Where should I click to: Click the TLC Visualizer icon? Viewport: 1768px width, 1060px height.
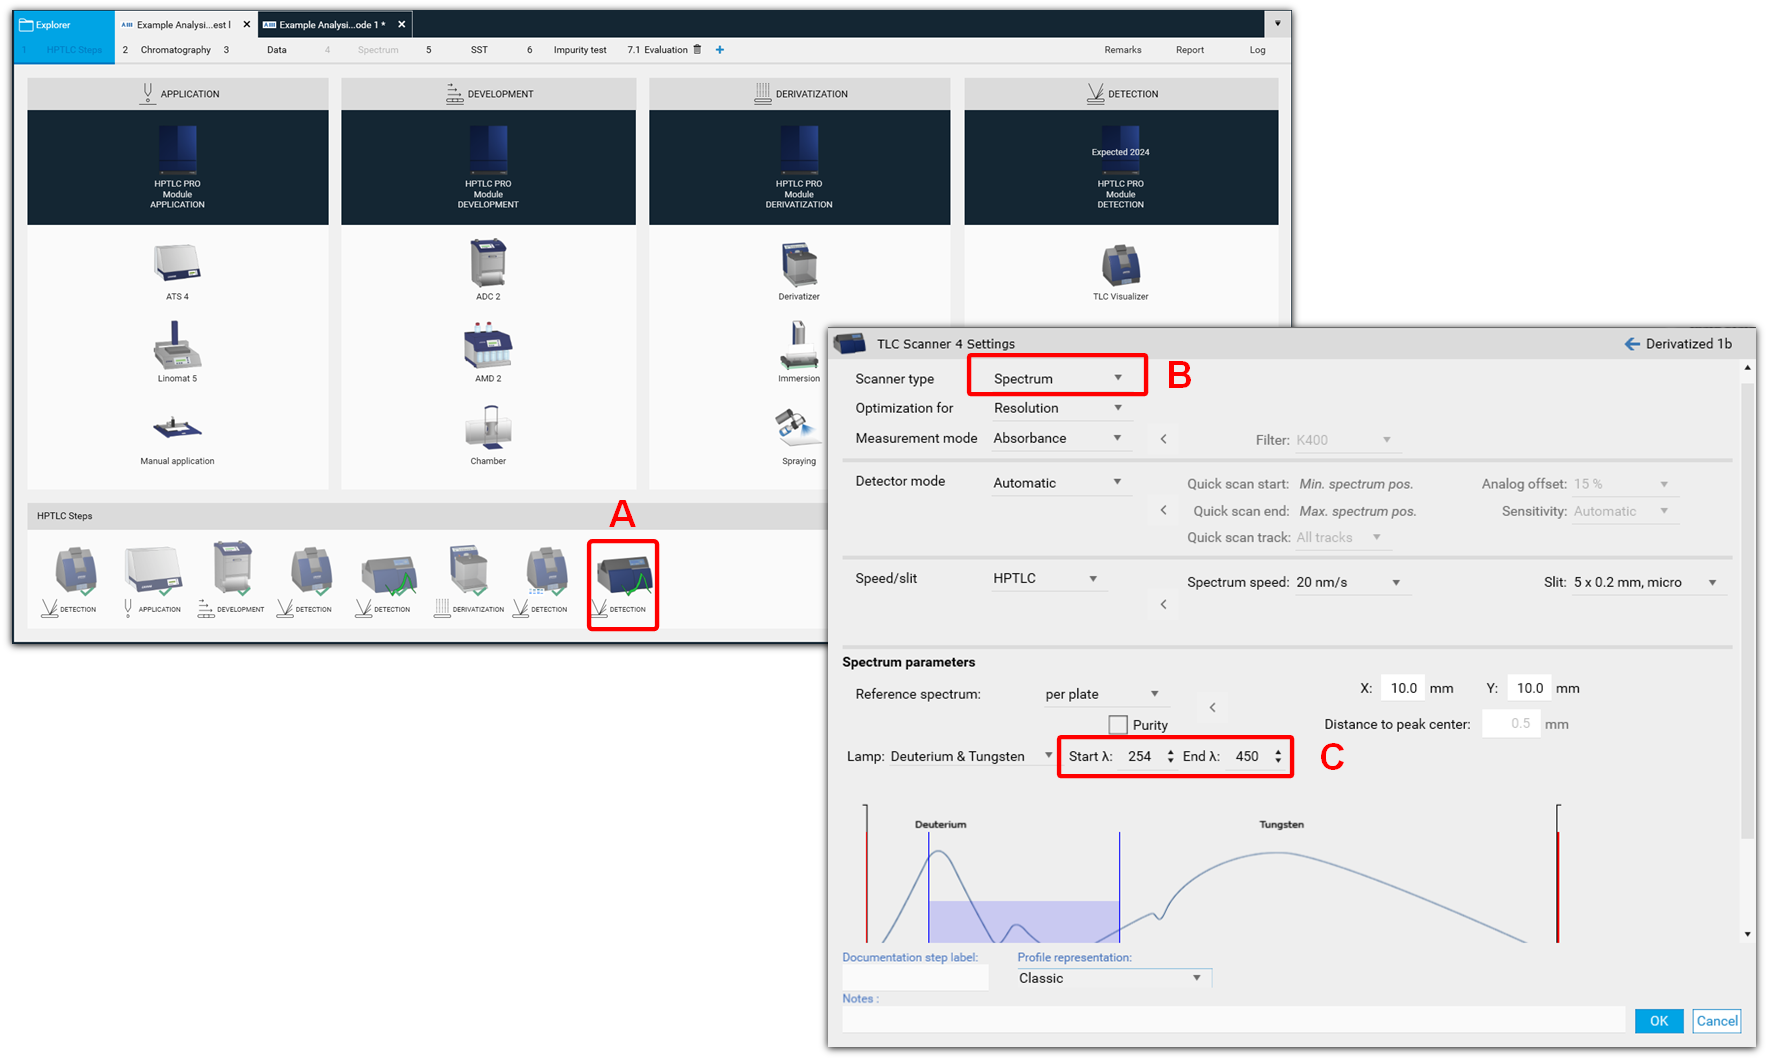click(1120, 265)
